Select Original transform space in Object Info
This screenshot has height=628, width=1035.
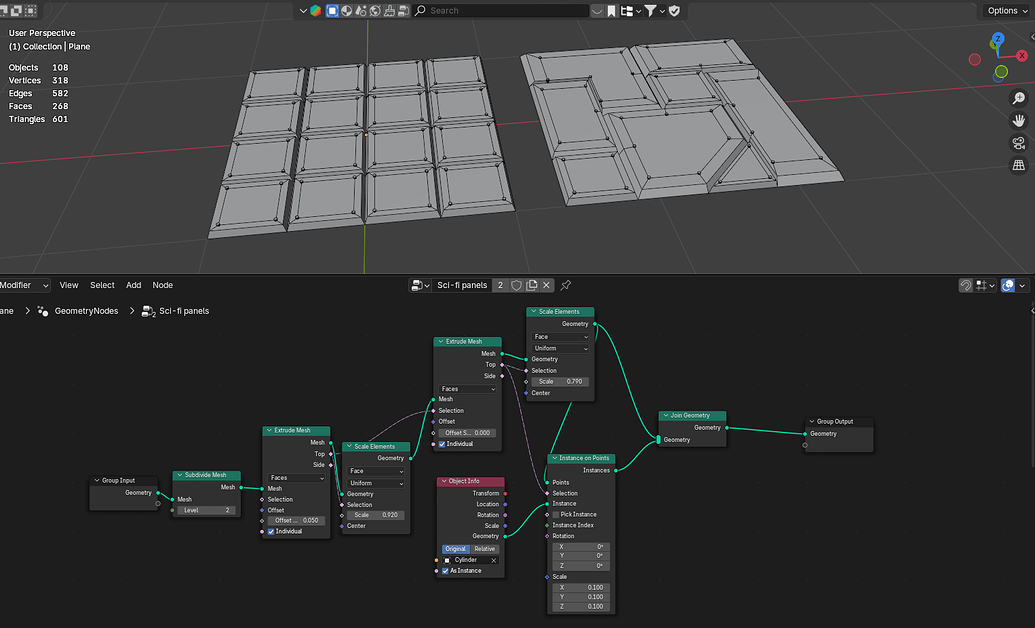point(455,549)
